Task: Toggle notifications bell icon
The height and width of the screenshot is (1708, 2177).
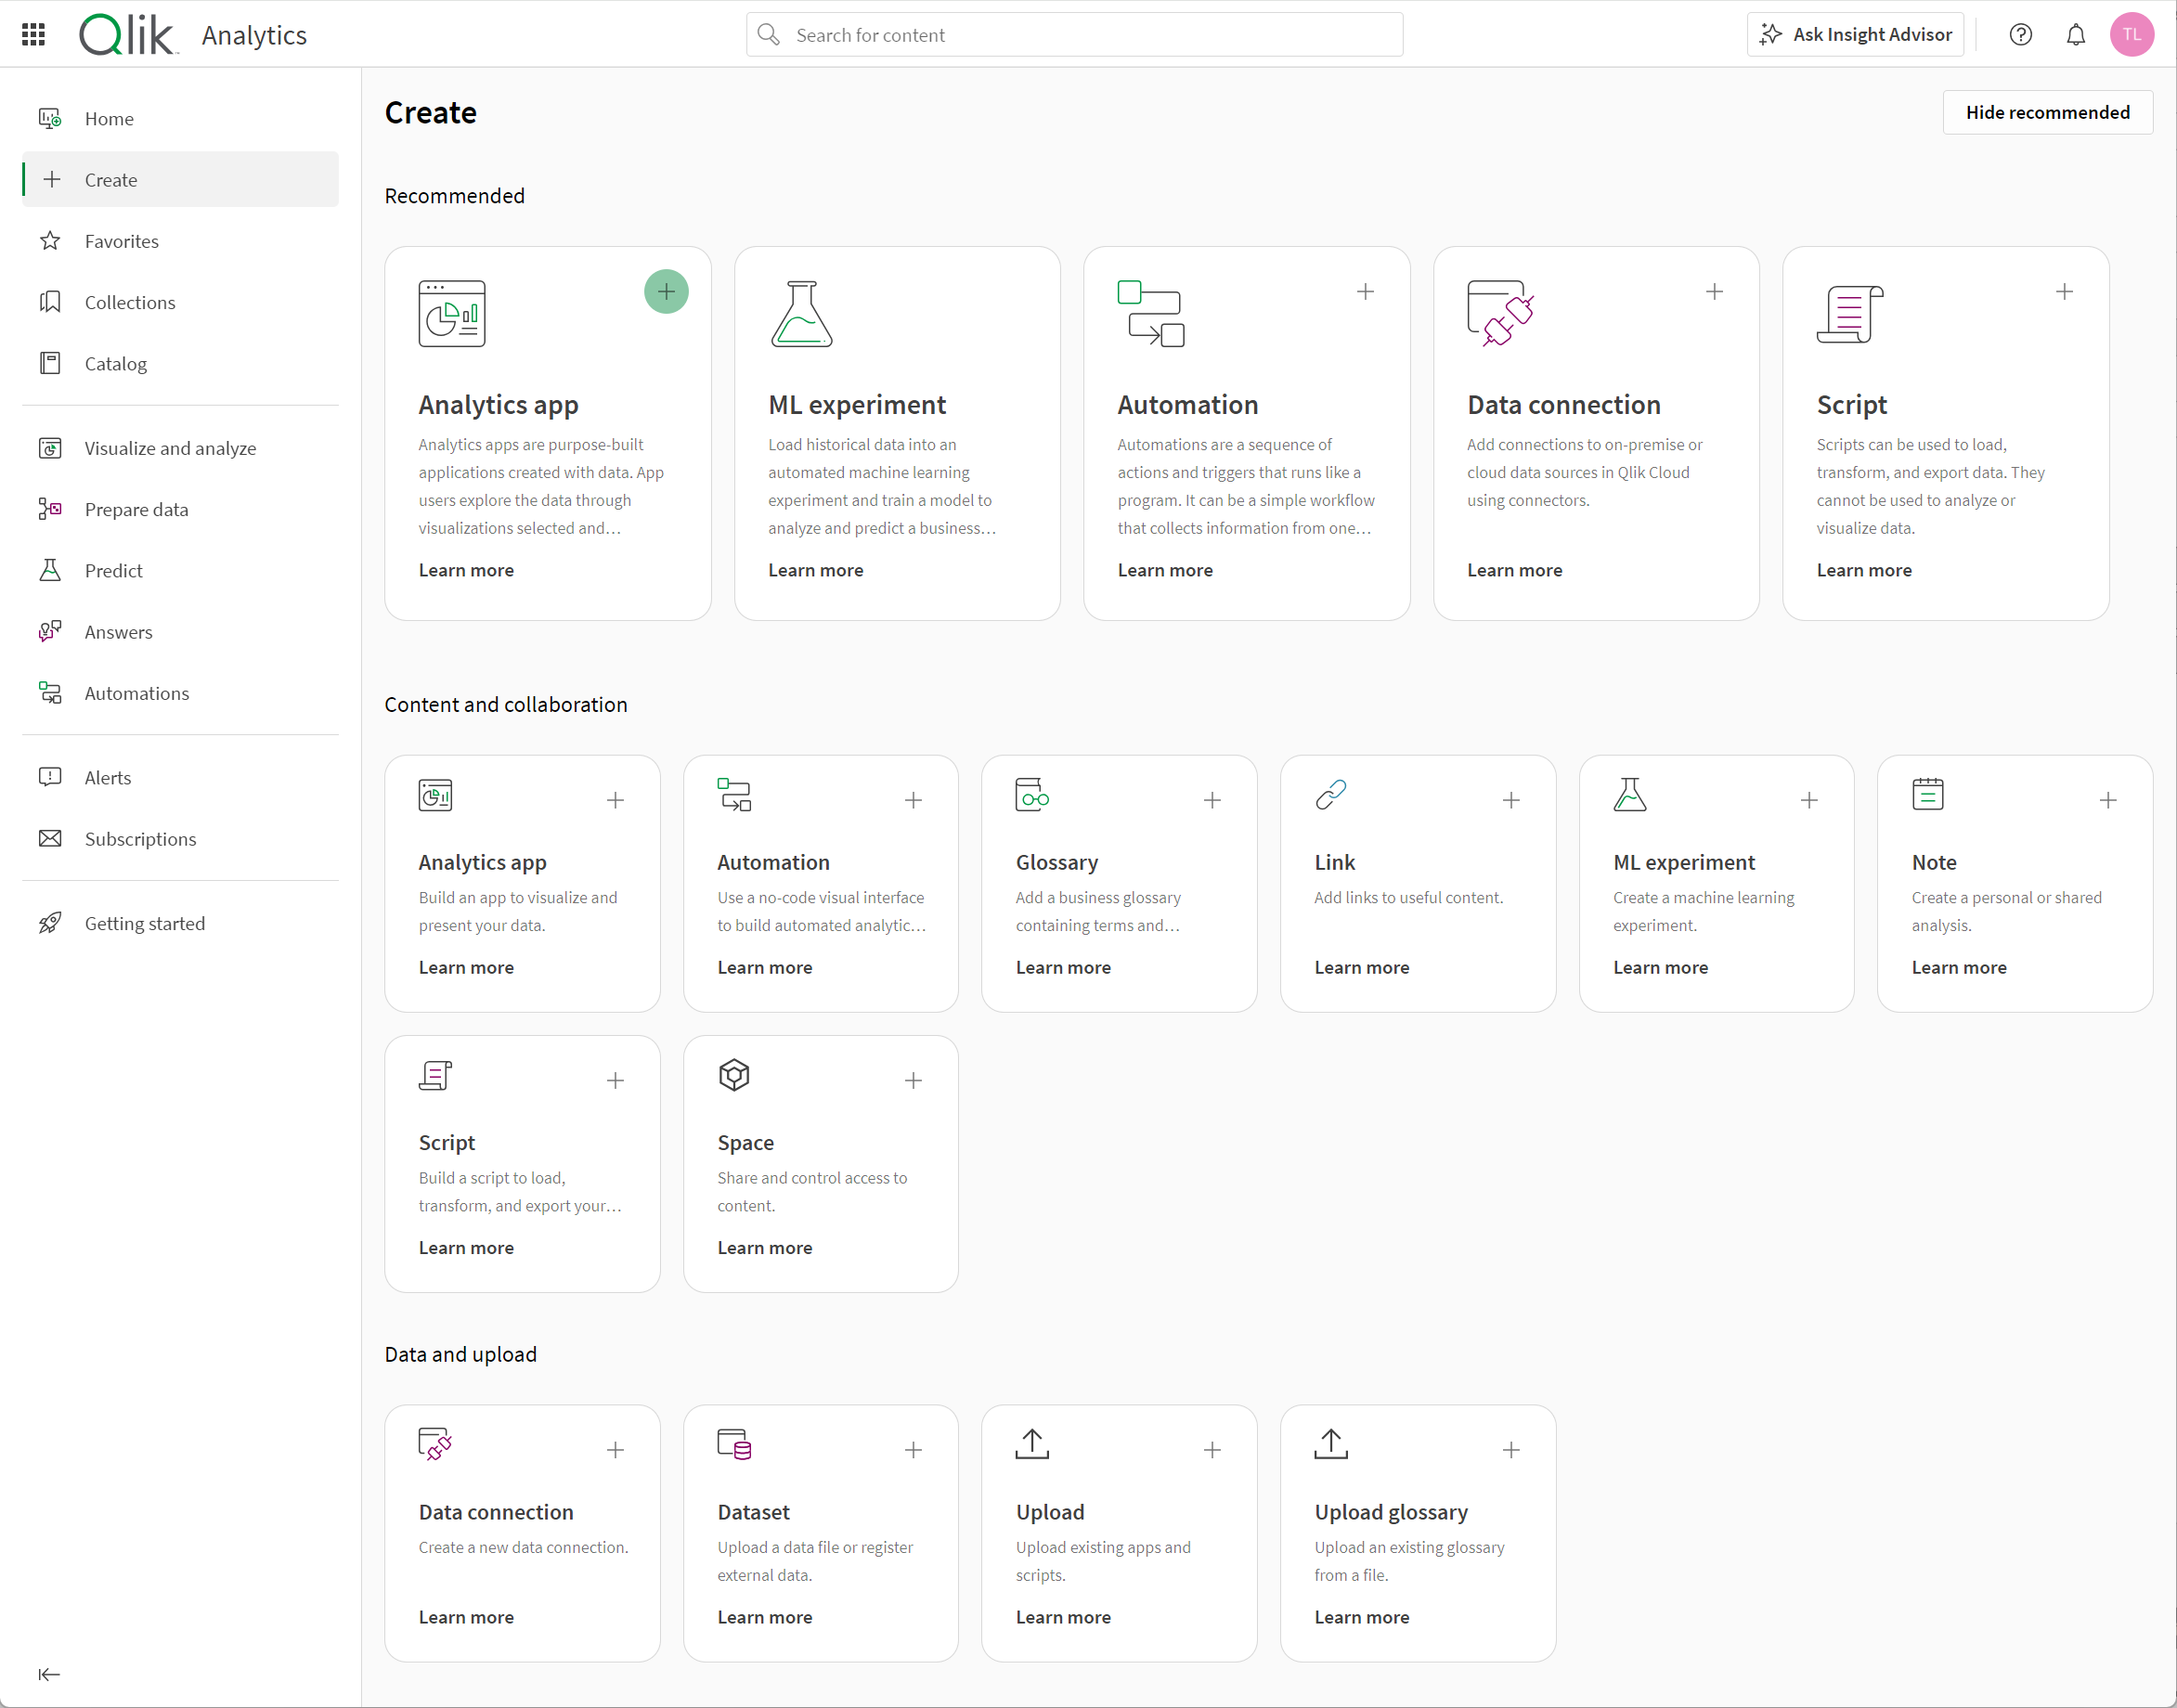Action: click(2077, 35)
